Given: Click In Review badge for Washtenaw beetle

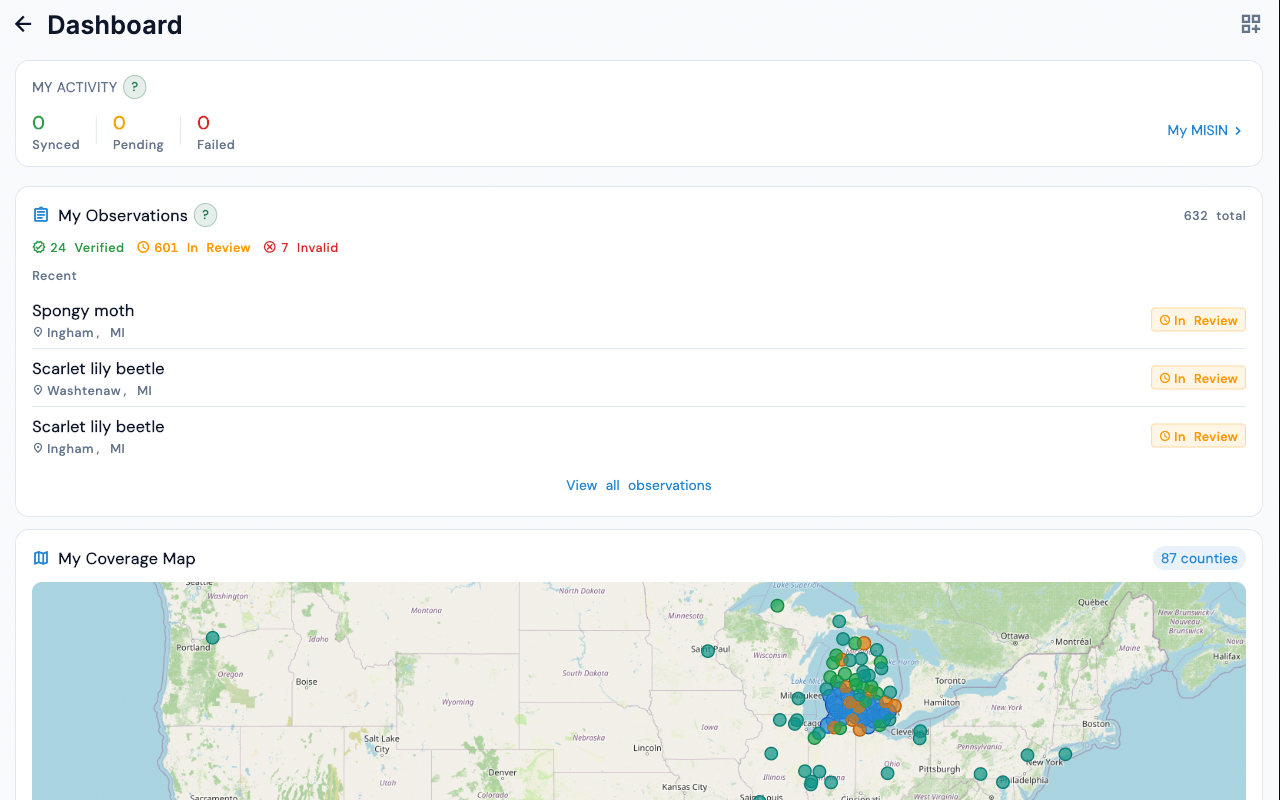Looking at the screenshot, I should pos(1198,378).
